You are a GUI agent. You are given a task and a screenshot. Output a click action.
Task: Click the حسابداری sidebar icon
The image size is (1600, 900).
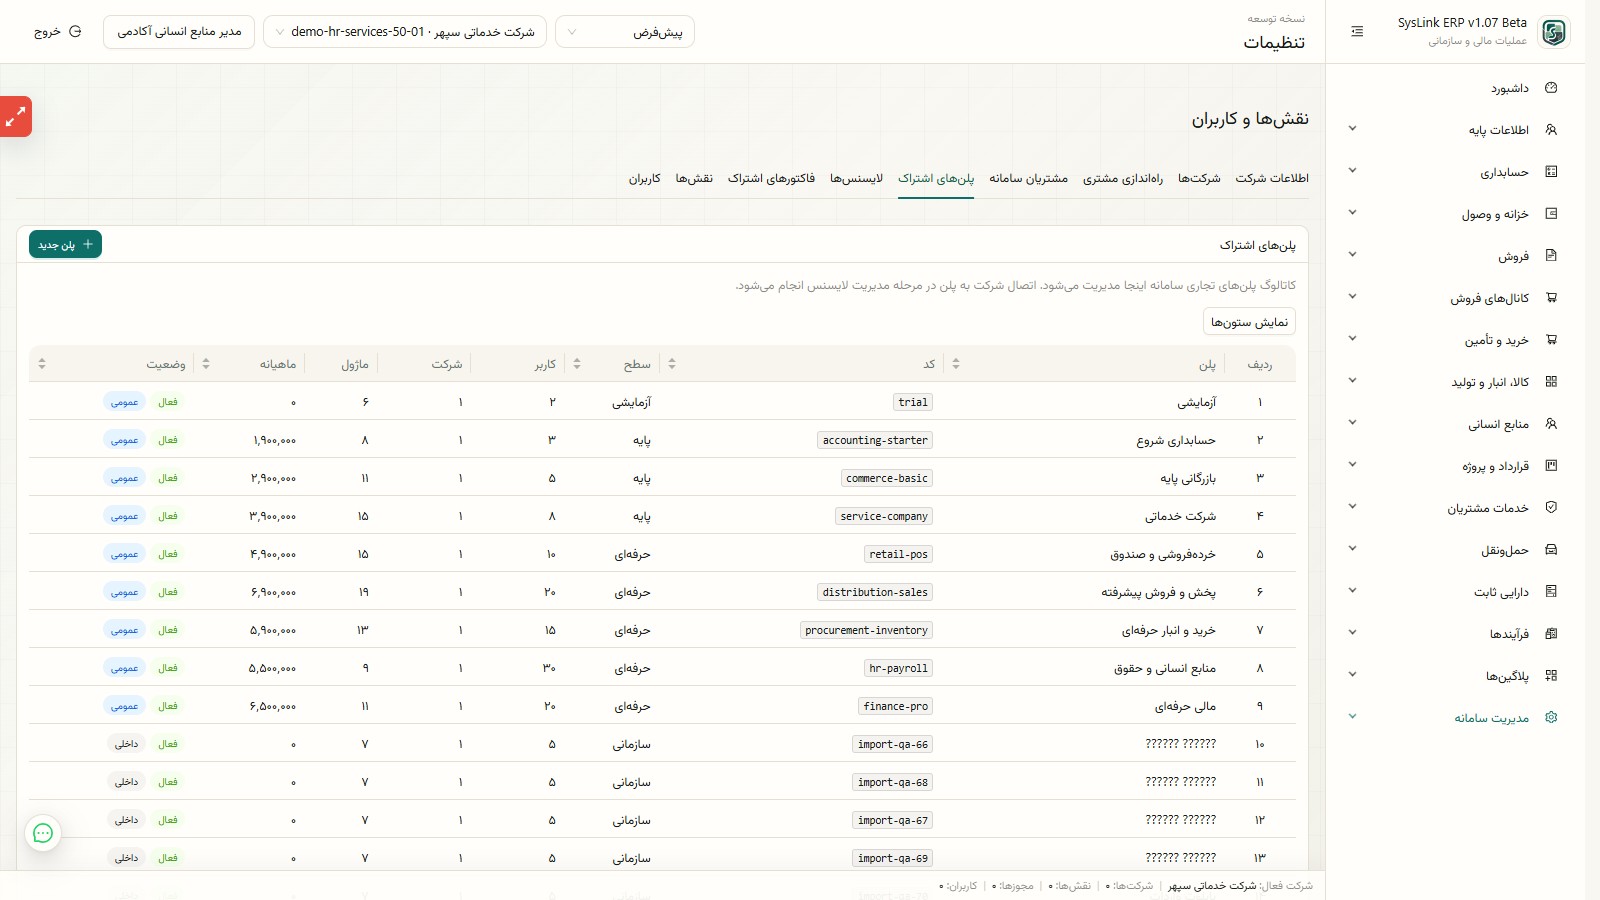coord(1551,172)
